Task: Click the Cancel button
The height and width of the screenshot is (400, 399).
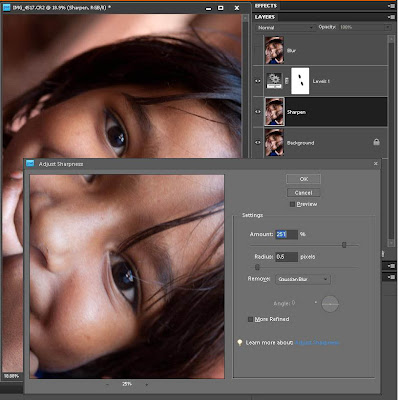Action: point(303,193)
